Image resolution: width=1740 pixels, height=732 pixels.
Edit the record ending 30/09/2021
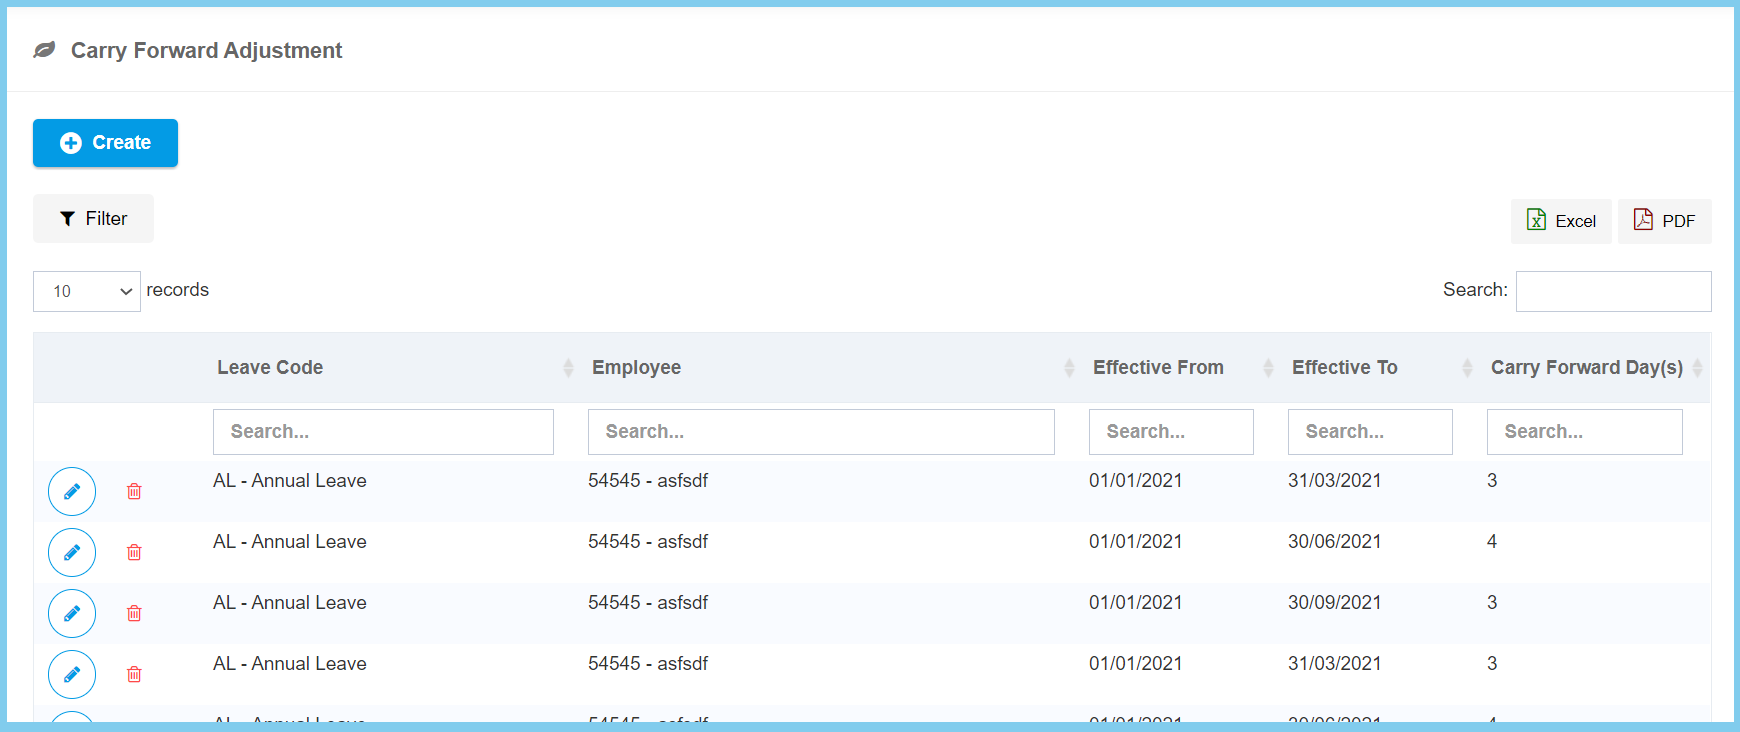tap(72, 613)
